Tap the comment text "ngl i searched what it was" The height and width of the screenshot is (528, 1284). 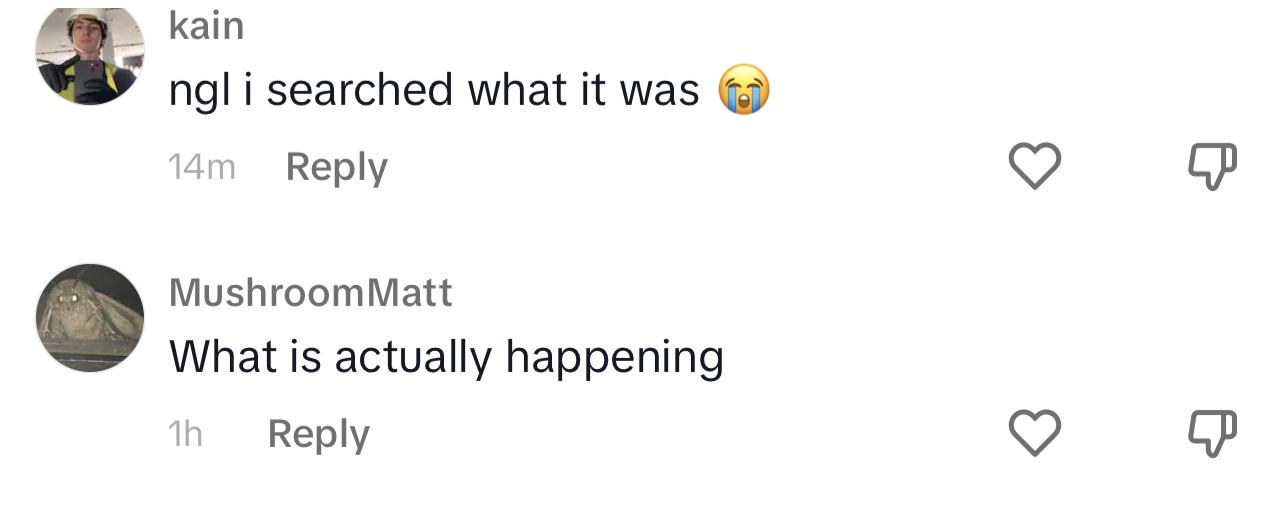434,91
